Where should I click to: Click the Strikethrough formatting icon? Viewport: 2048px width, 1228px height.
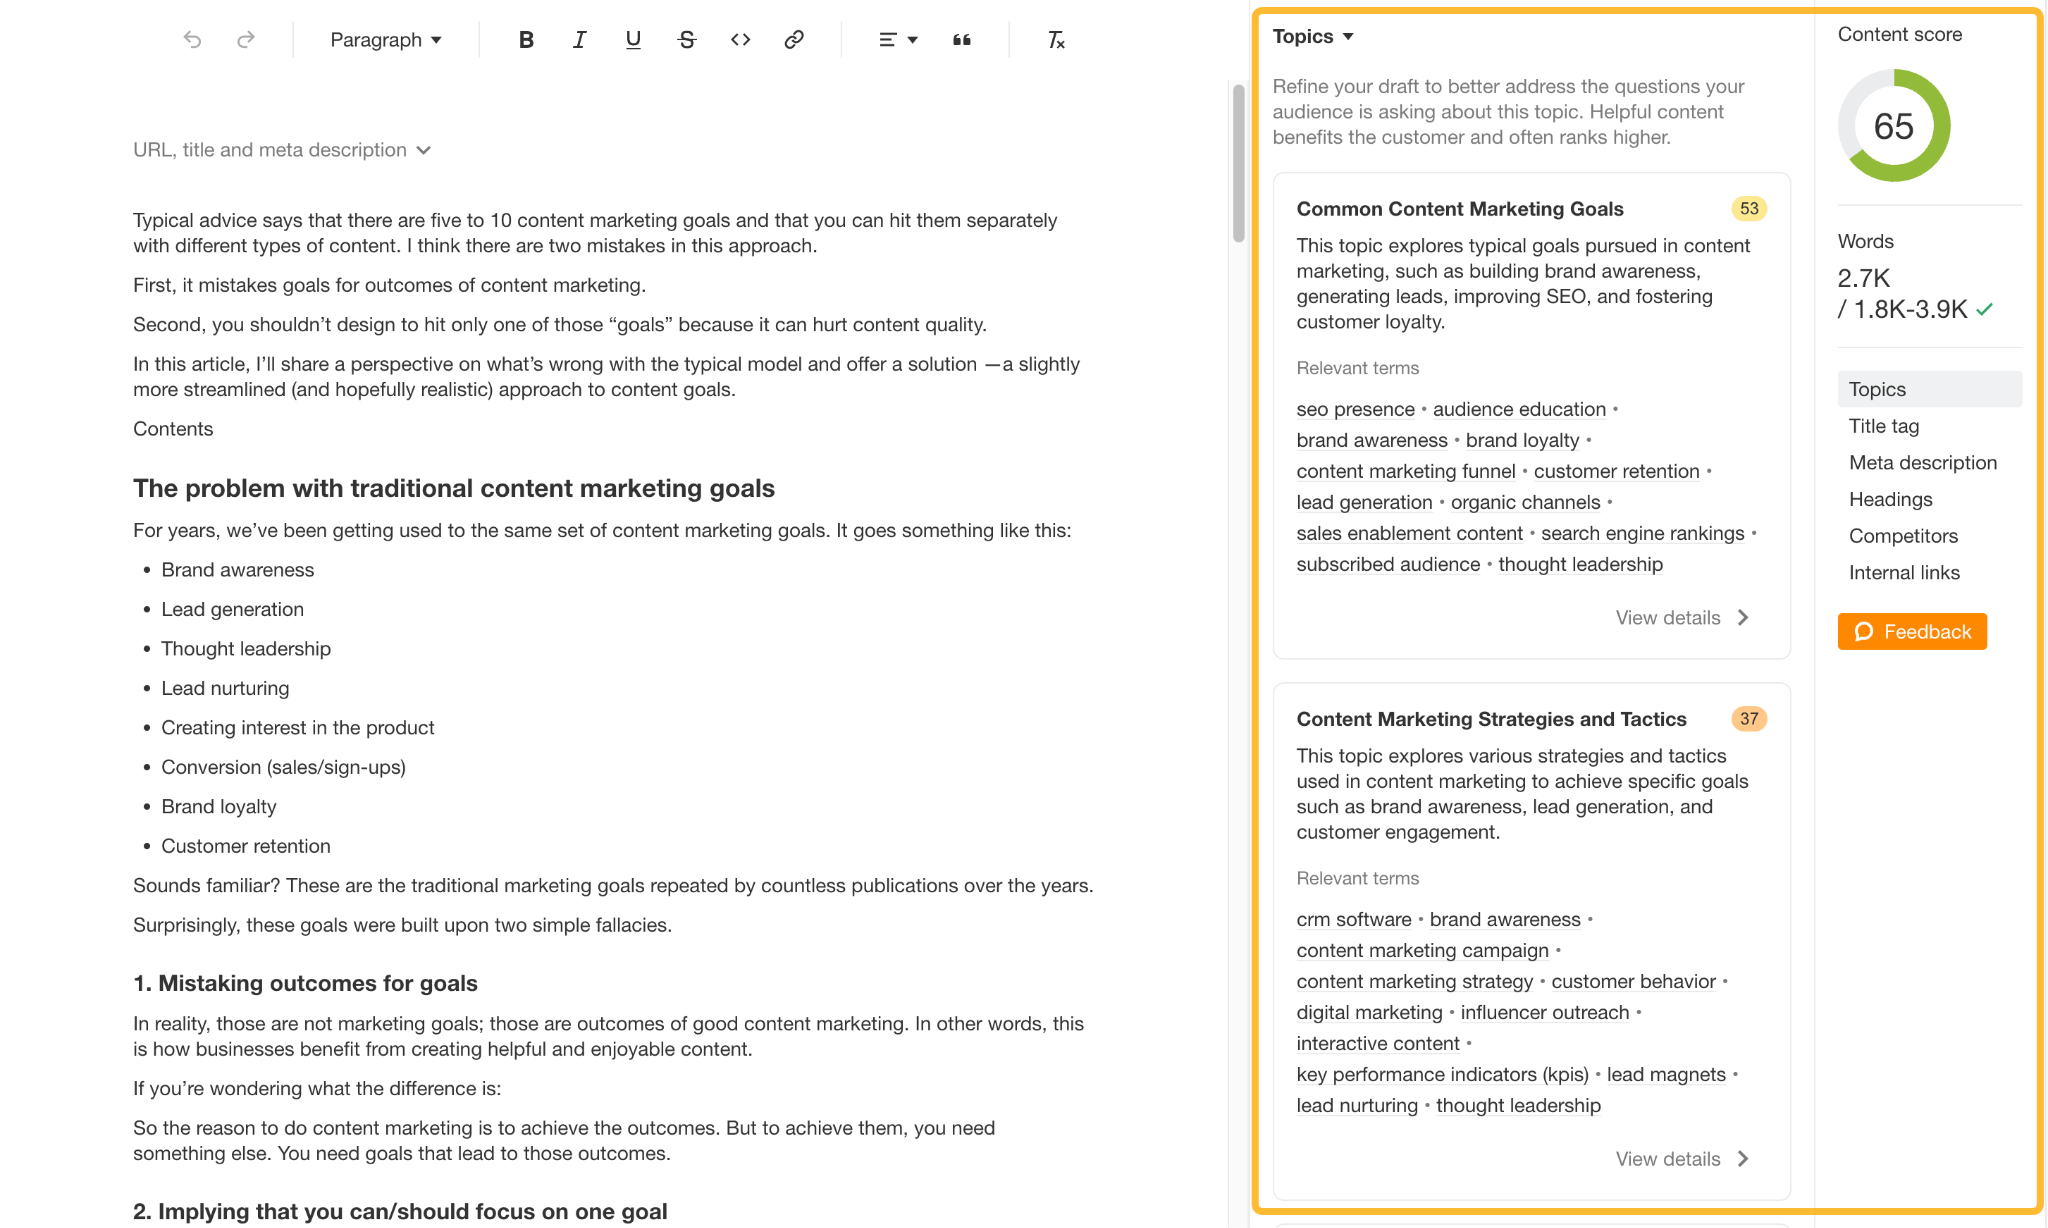point(684,39)
